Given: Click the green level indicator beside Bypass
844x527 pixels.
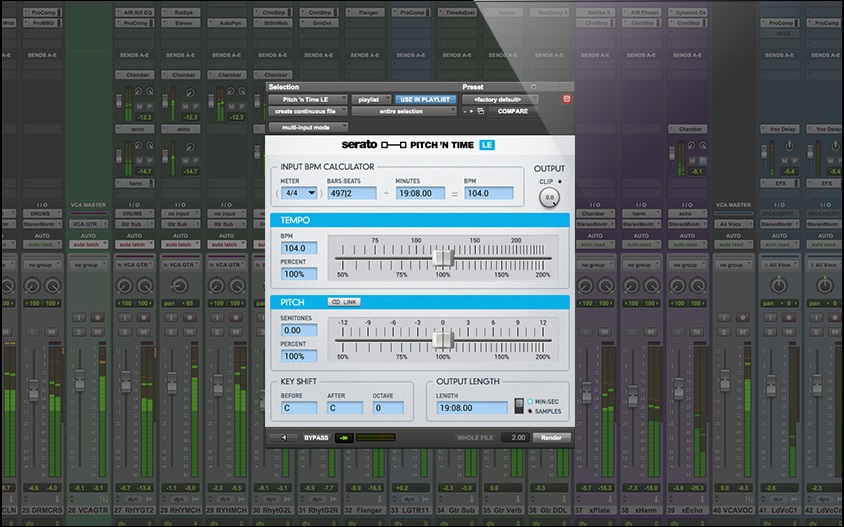Looking at the screenshot, I should (x=344, y=437).
